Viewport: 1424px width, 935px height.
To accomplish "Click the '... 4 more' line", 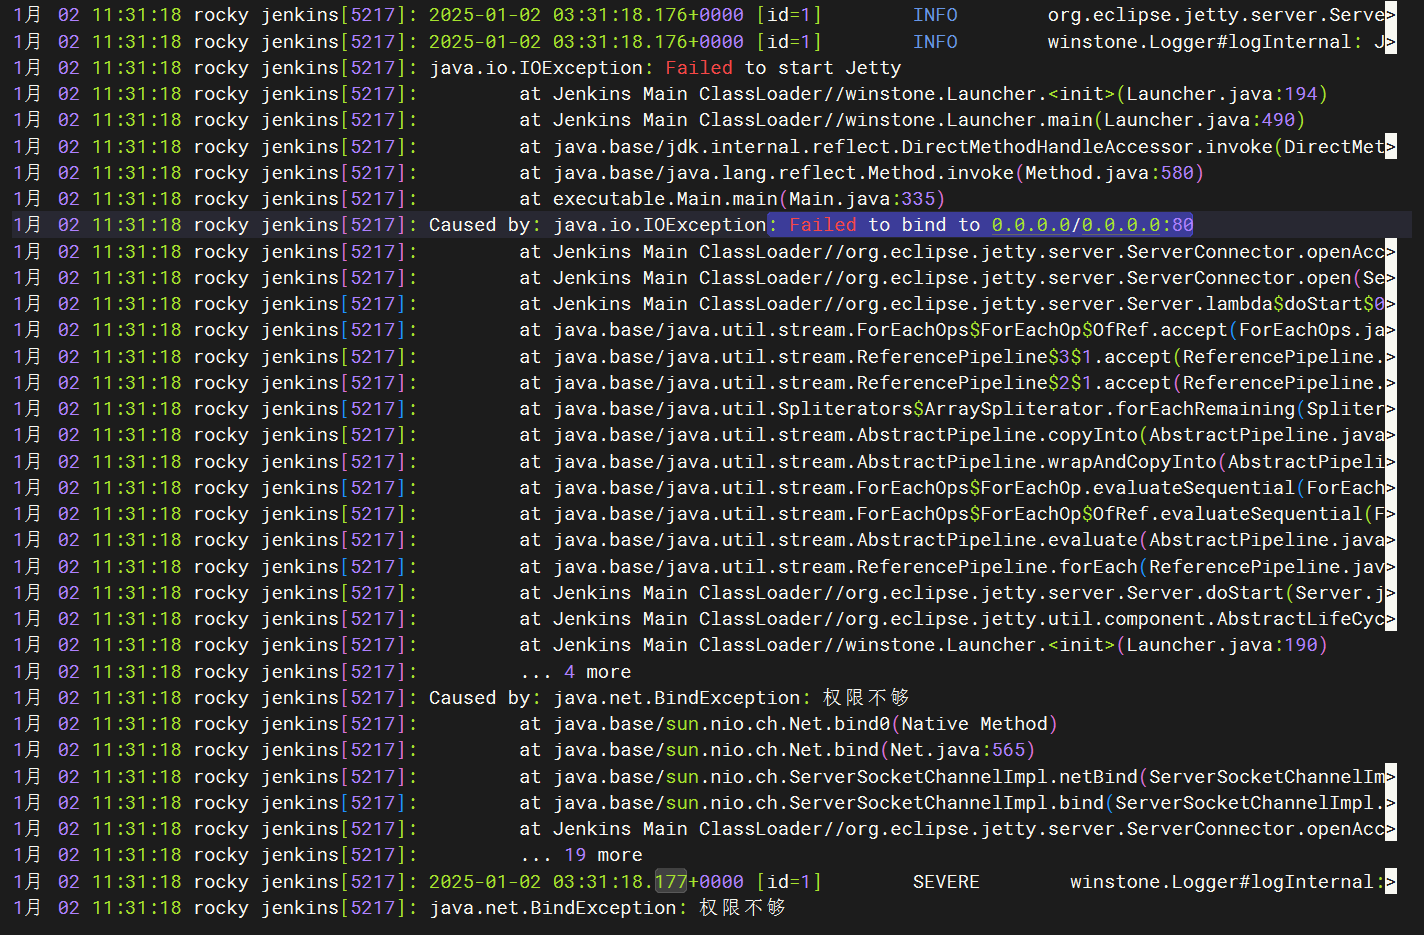I will click(575, 672).
